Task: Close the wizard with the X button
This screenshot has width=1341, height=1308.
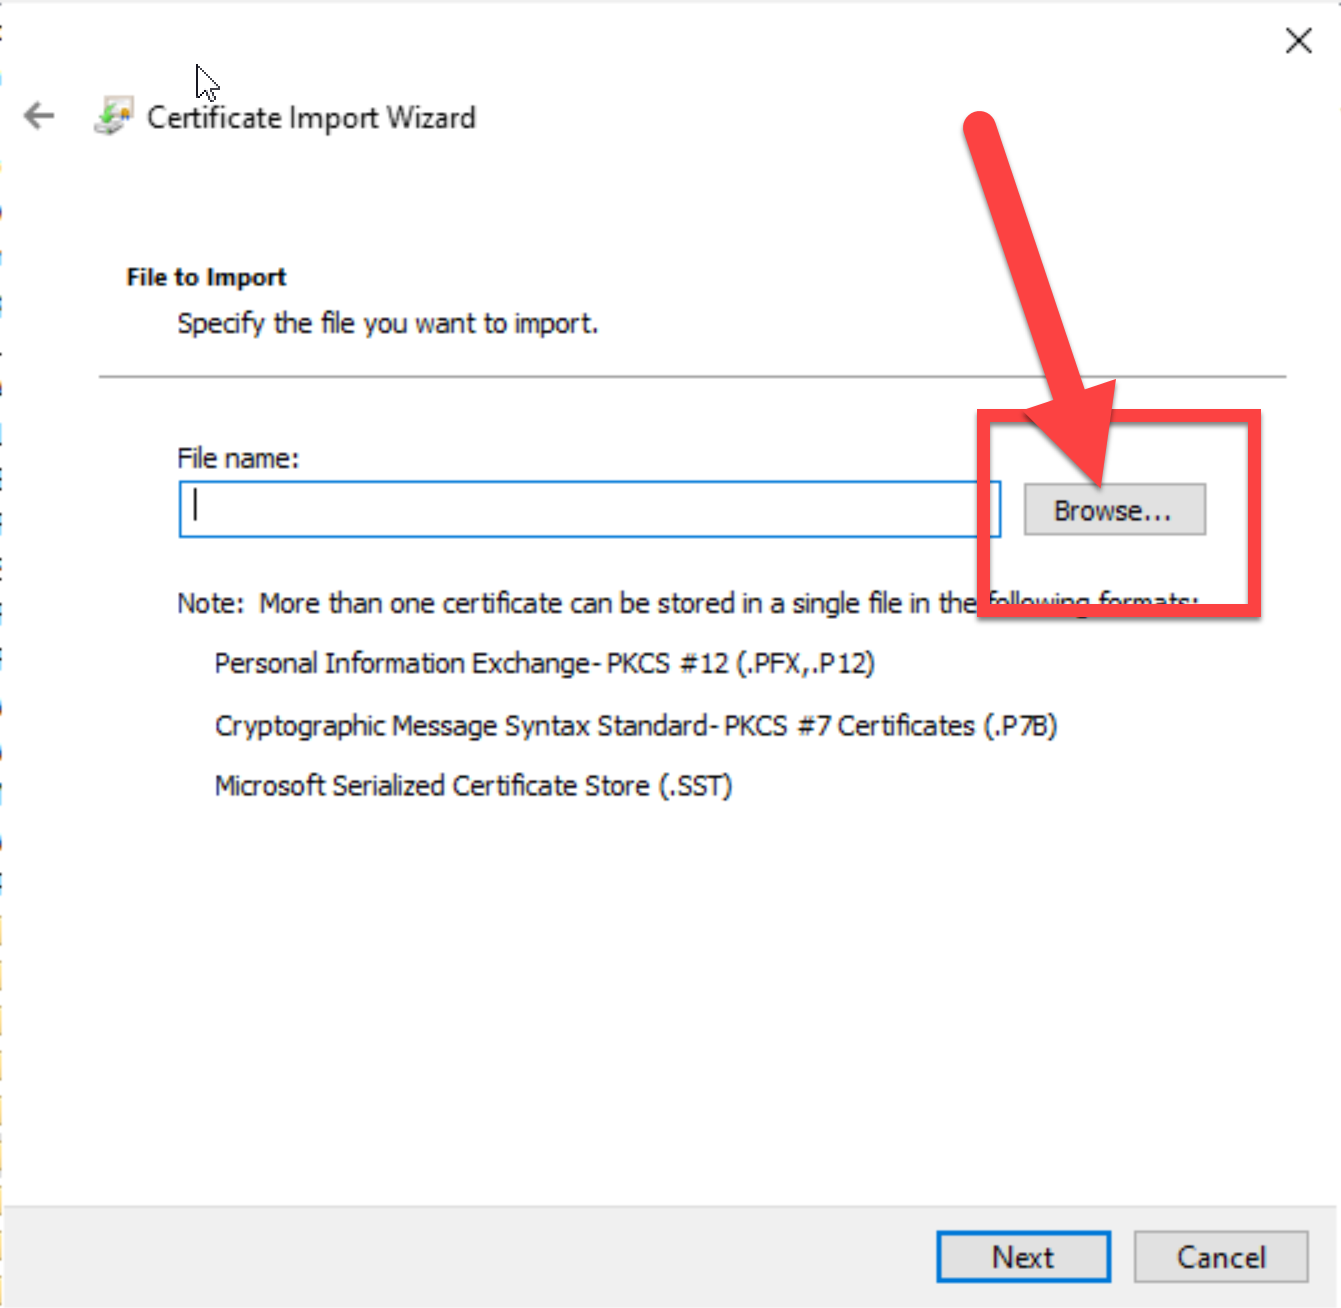Action: point(1298,41)
